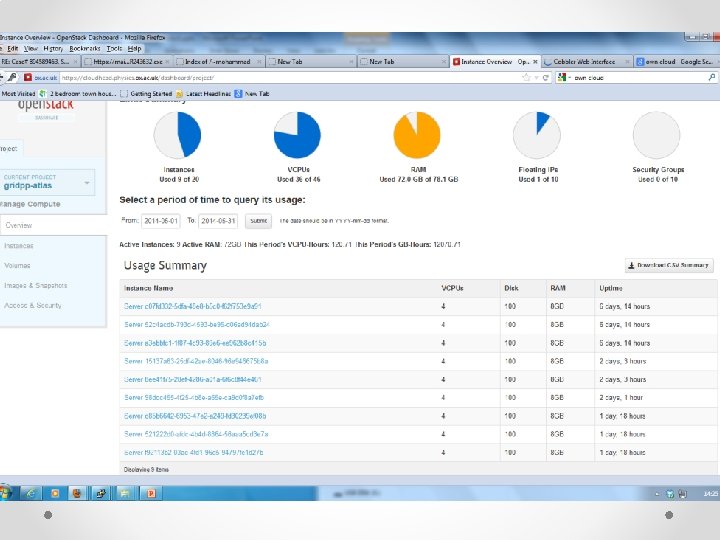720x540 pixels.
Task: Open the search engine selector dropdown
Action: [564, 78]
